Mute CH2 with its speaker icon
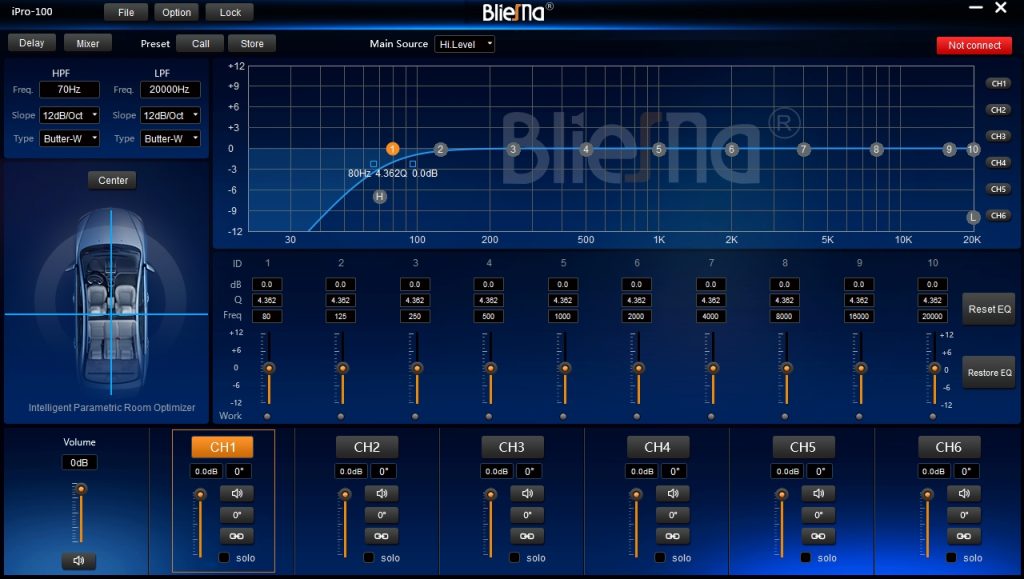This screenshot has height=579, width=1024. pos(381,493)
